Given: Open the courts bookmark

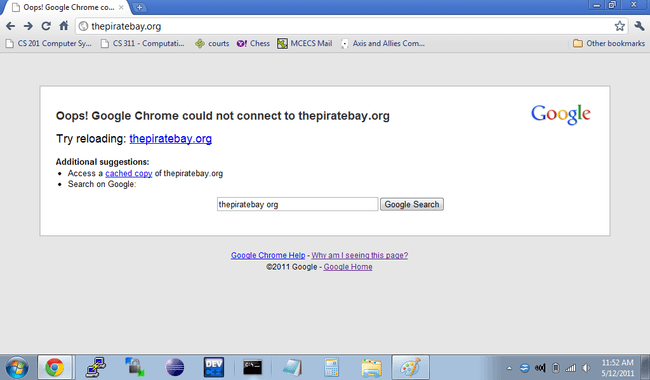Looking at the screenshot, I should [x=212, y=44].
